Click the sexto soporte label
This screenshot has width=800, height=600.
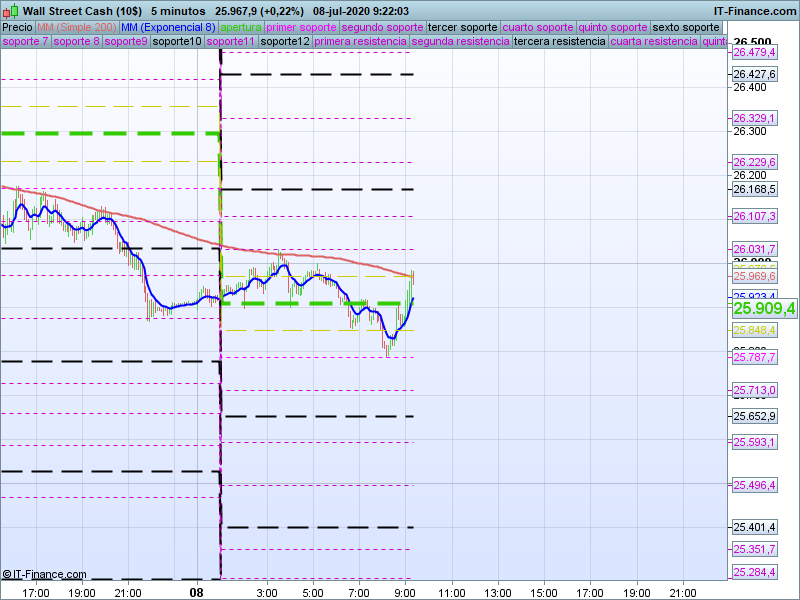685,27
